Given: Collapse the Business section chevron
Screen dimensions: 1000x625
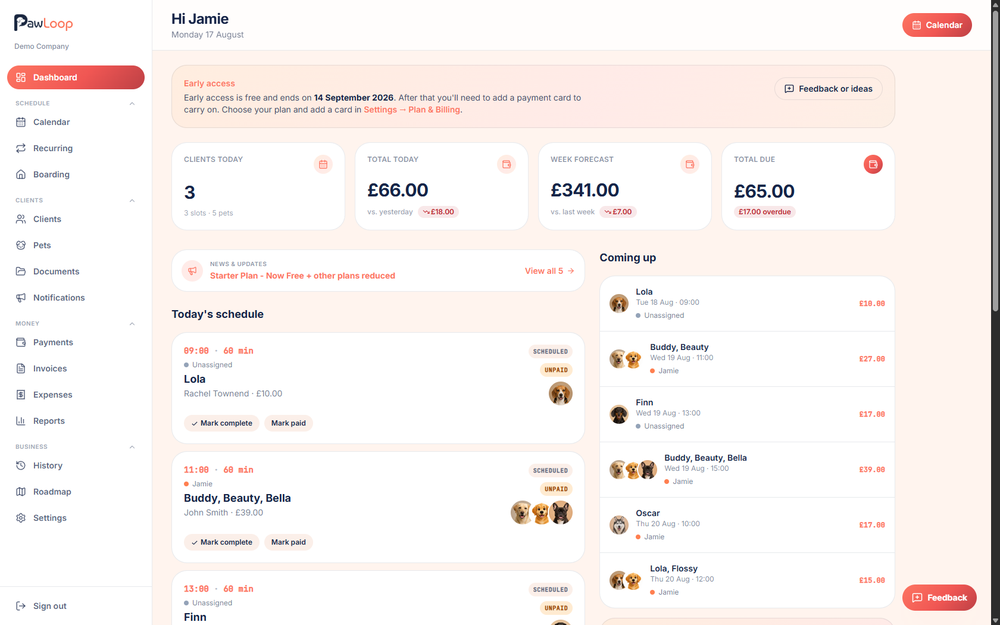Looking at the screenshot, I should [132, 447].
